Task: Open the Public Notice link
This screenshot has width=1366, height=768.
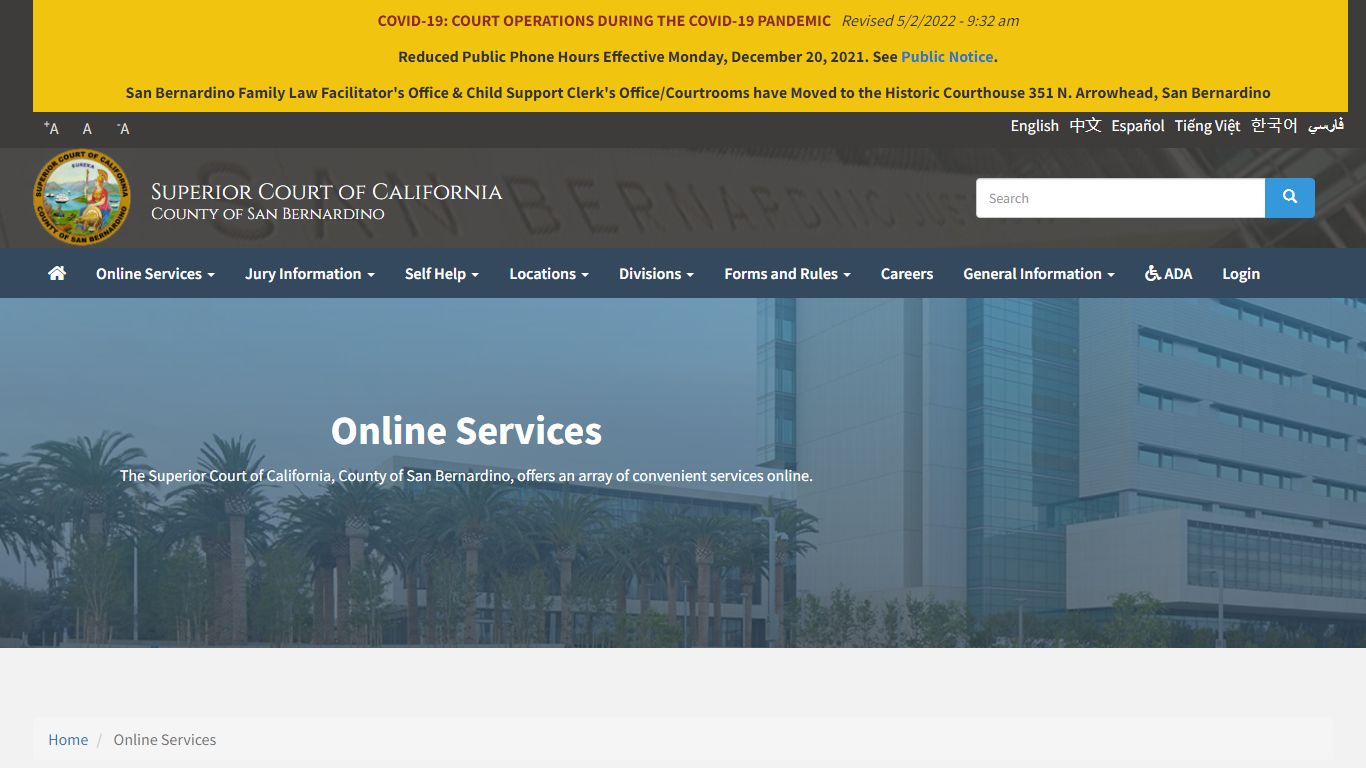Action: [x=947, y=56]
